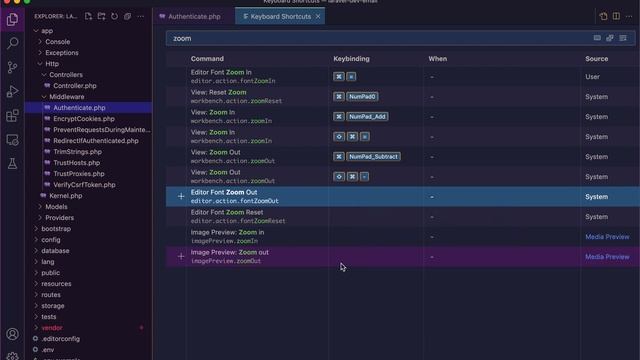The width and height of the screenshot is (640, 360).
Task: Open the Search view in activity bar
Action: tap(12, 43)
